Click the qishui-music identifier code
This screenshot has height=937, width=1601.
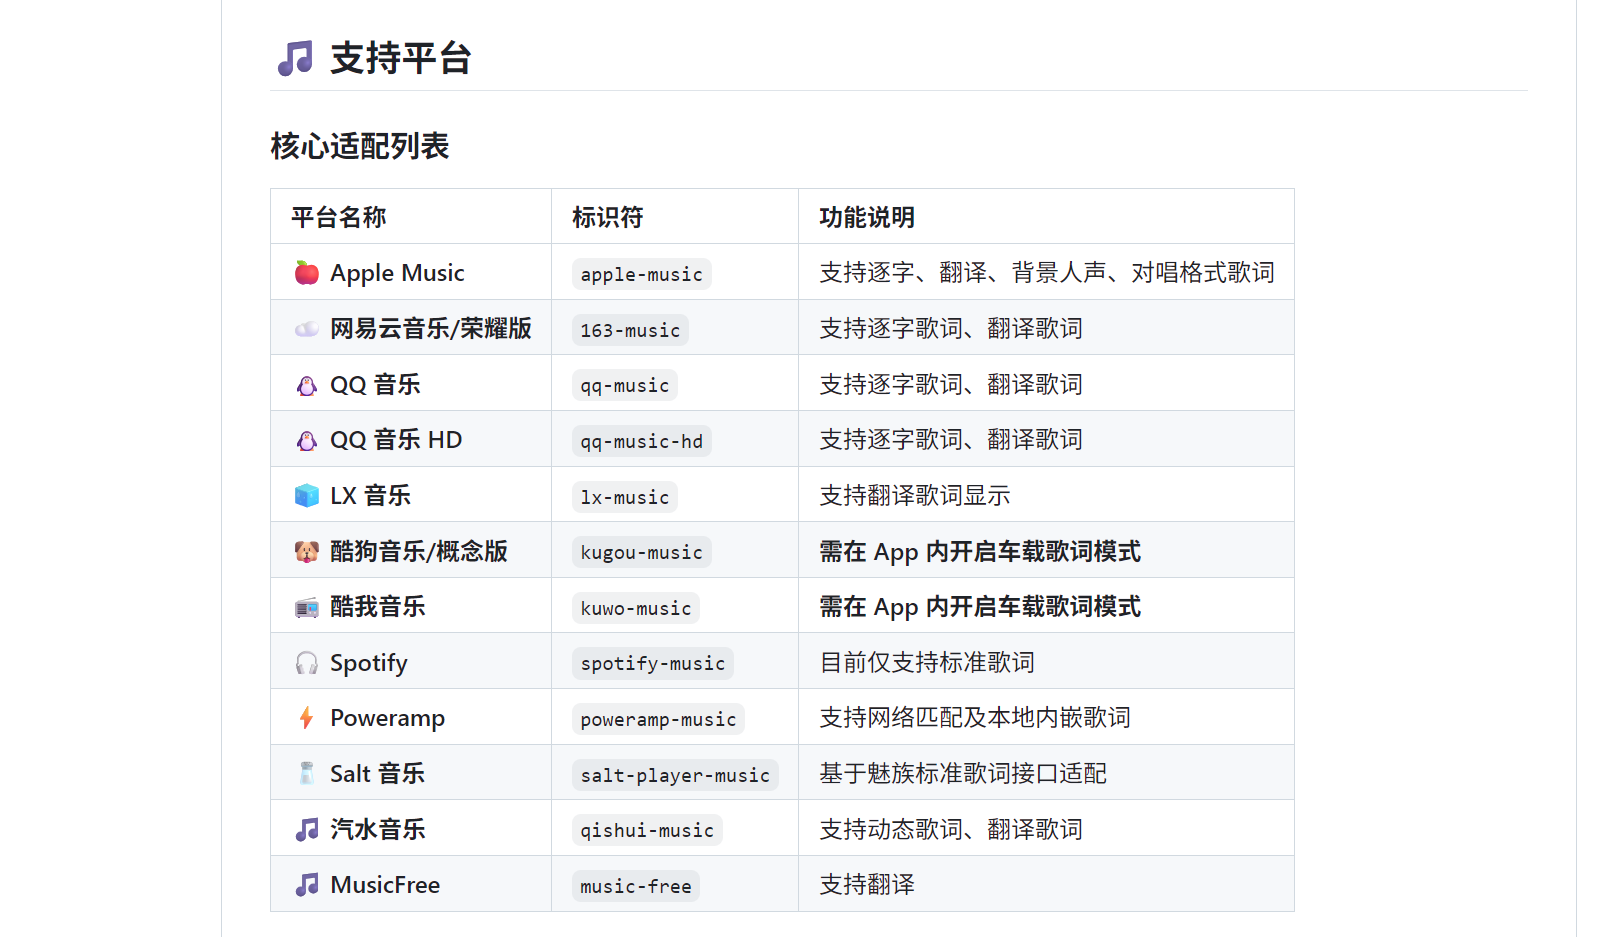click(647, 830)
